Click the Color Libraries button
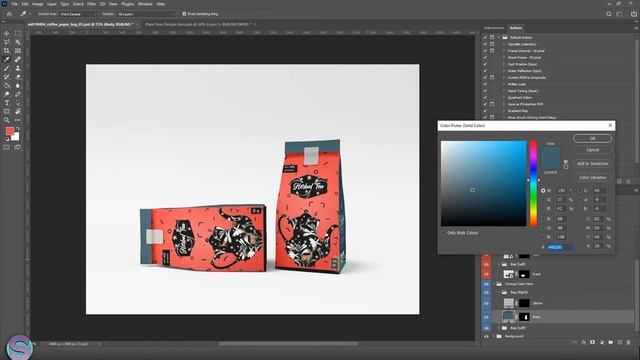Screen dimensions: 640x360 [x=592, y=178]
